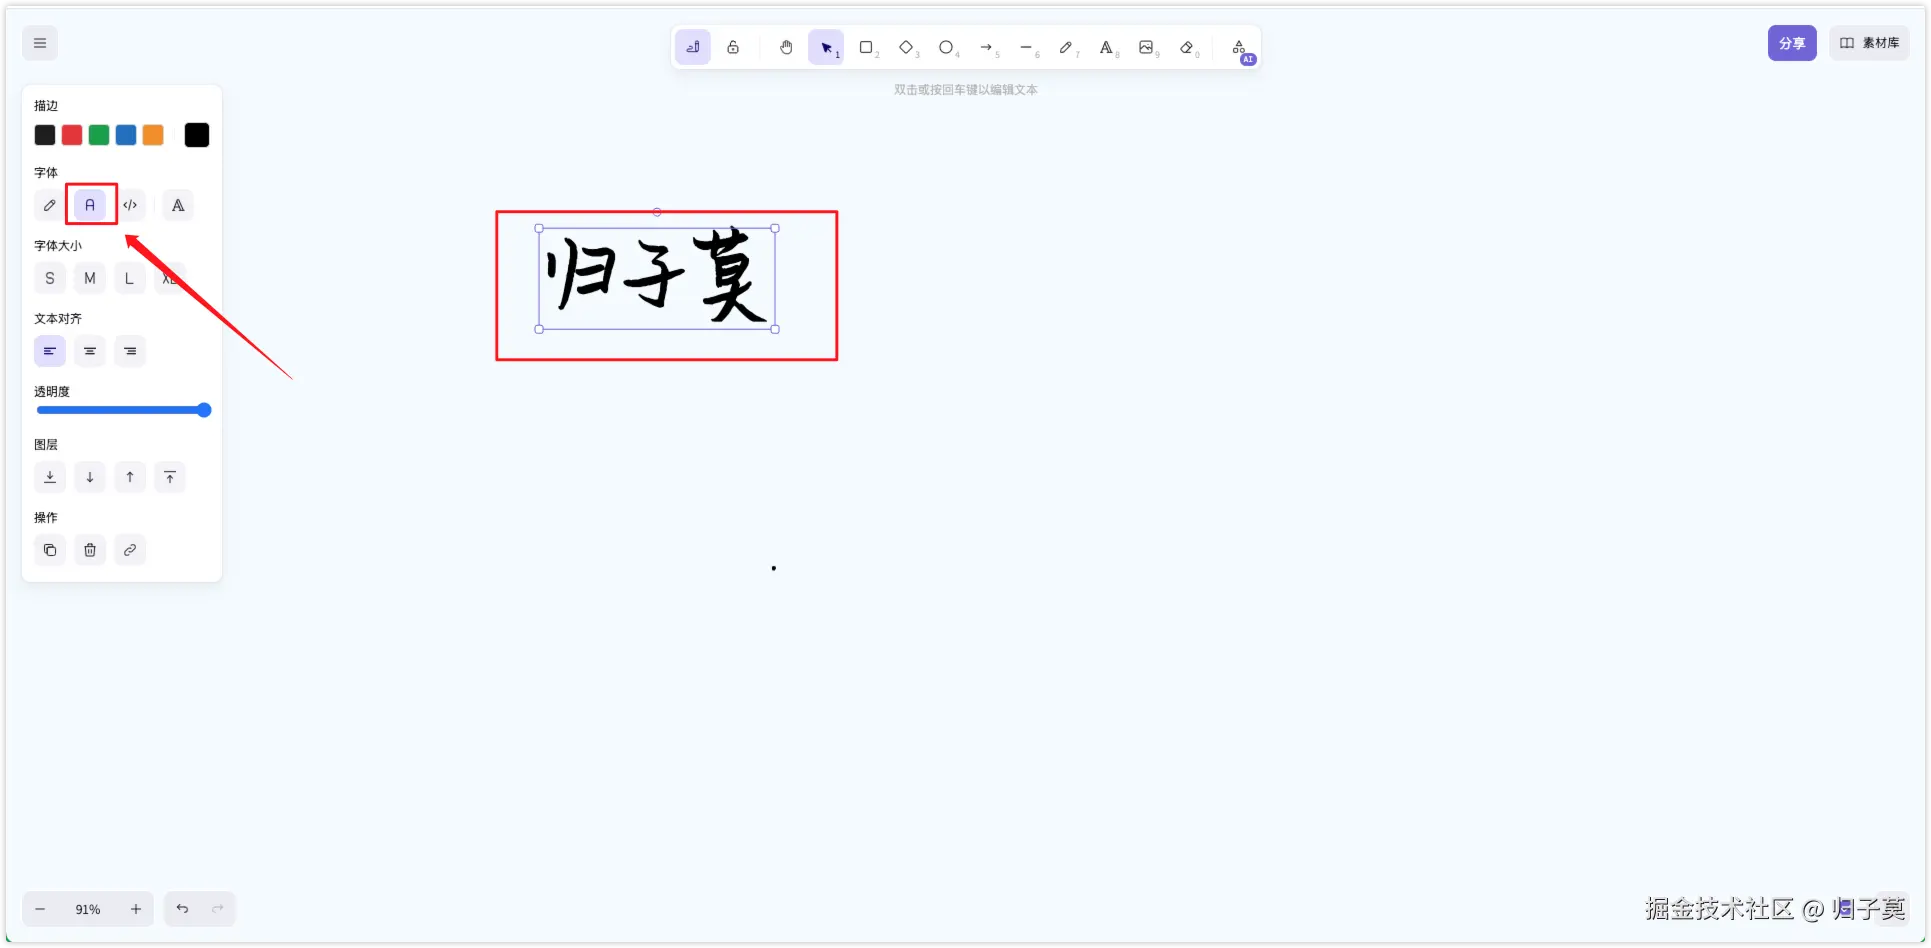The image size is (1931, 948).
Task: Delete selection with the trash icon
Action: (x=90, y=550)
